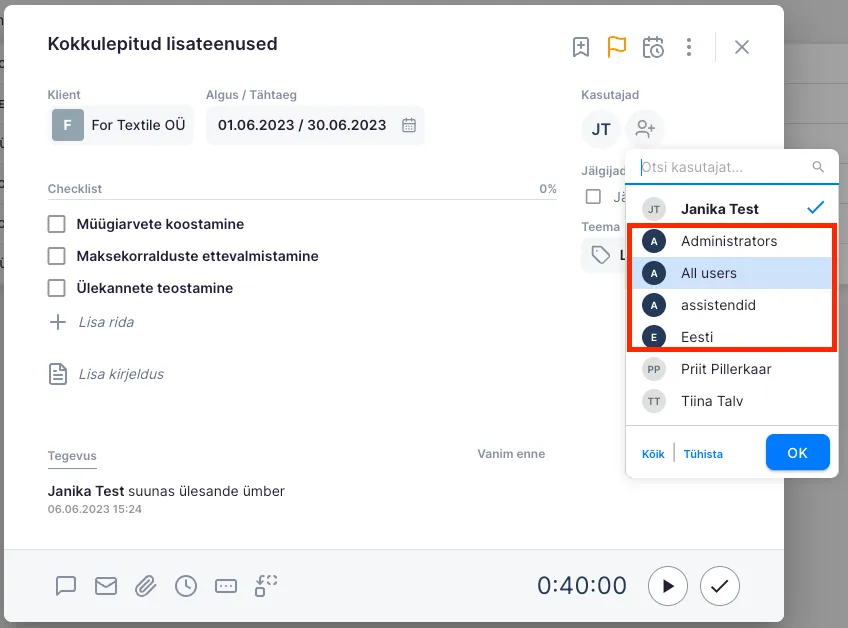Image resolution: width=848 pixels, height=628 pixels.
Task: Click the add user icon
Action: 645,129
